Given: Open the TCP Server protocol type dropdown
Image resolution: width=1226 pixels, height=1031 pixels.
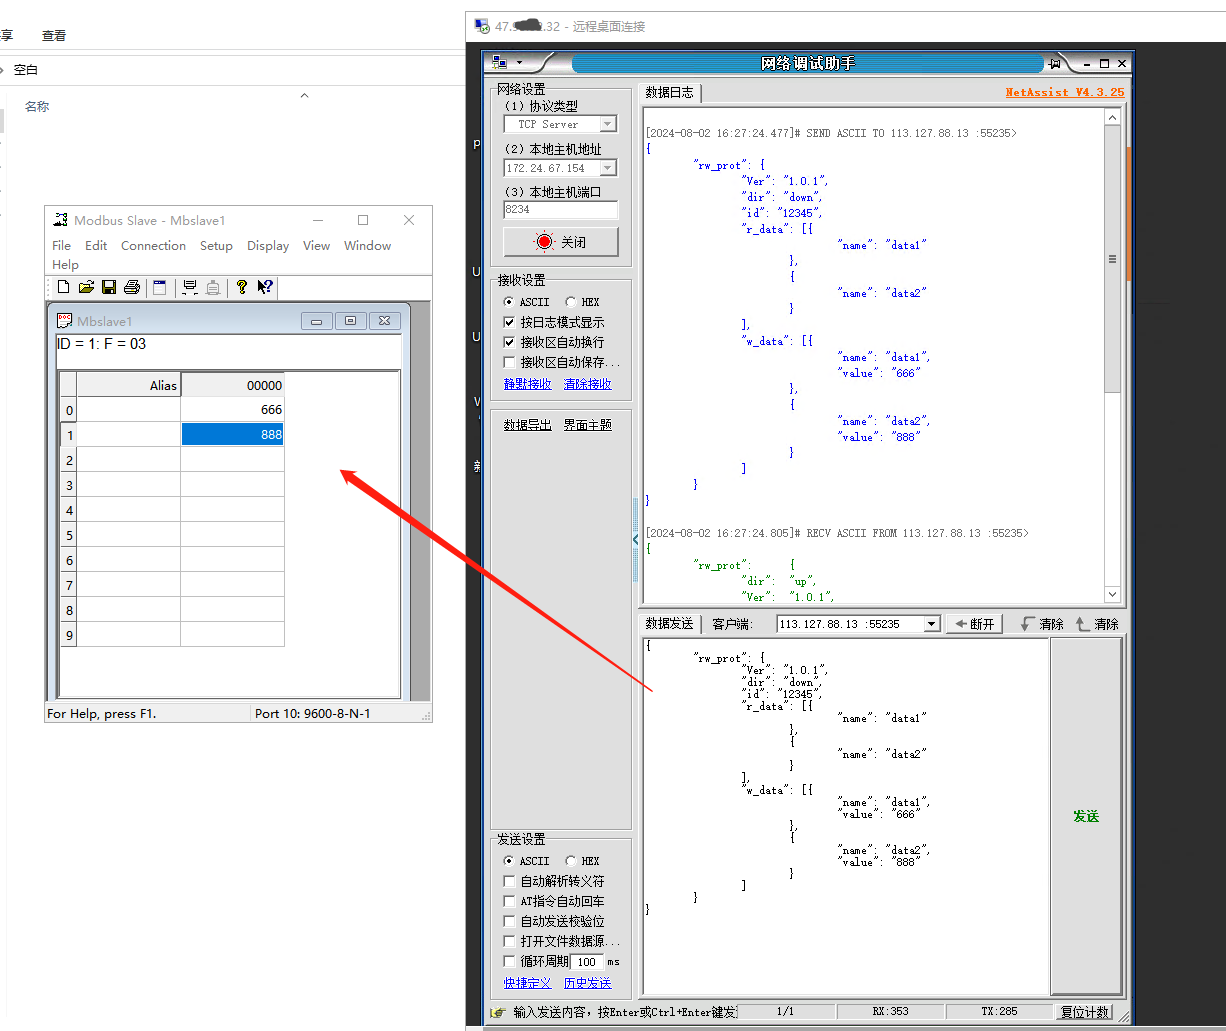Looking at the screenshot, I should coord(607,125).
